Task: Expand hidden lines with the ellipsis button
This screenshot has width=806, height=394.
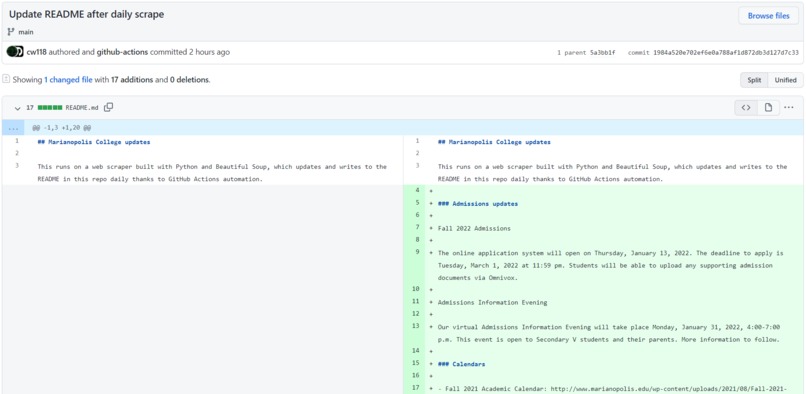Action: click(x=12, y=128)
